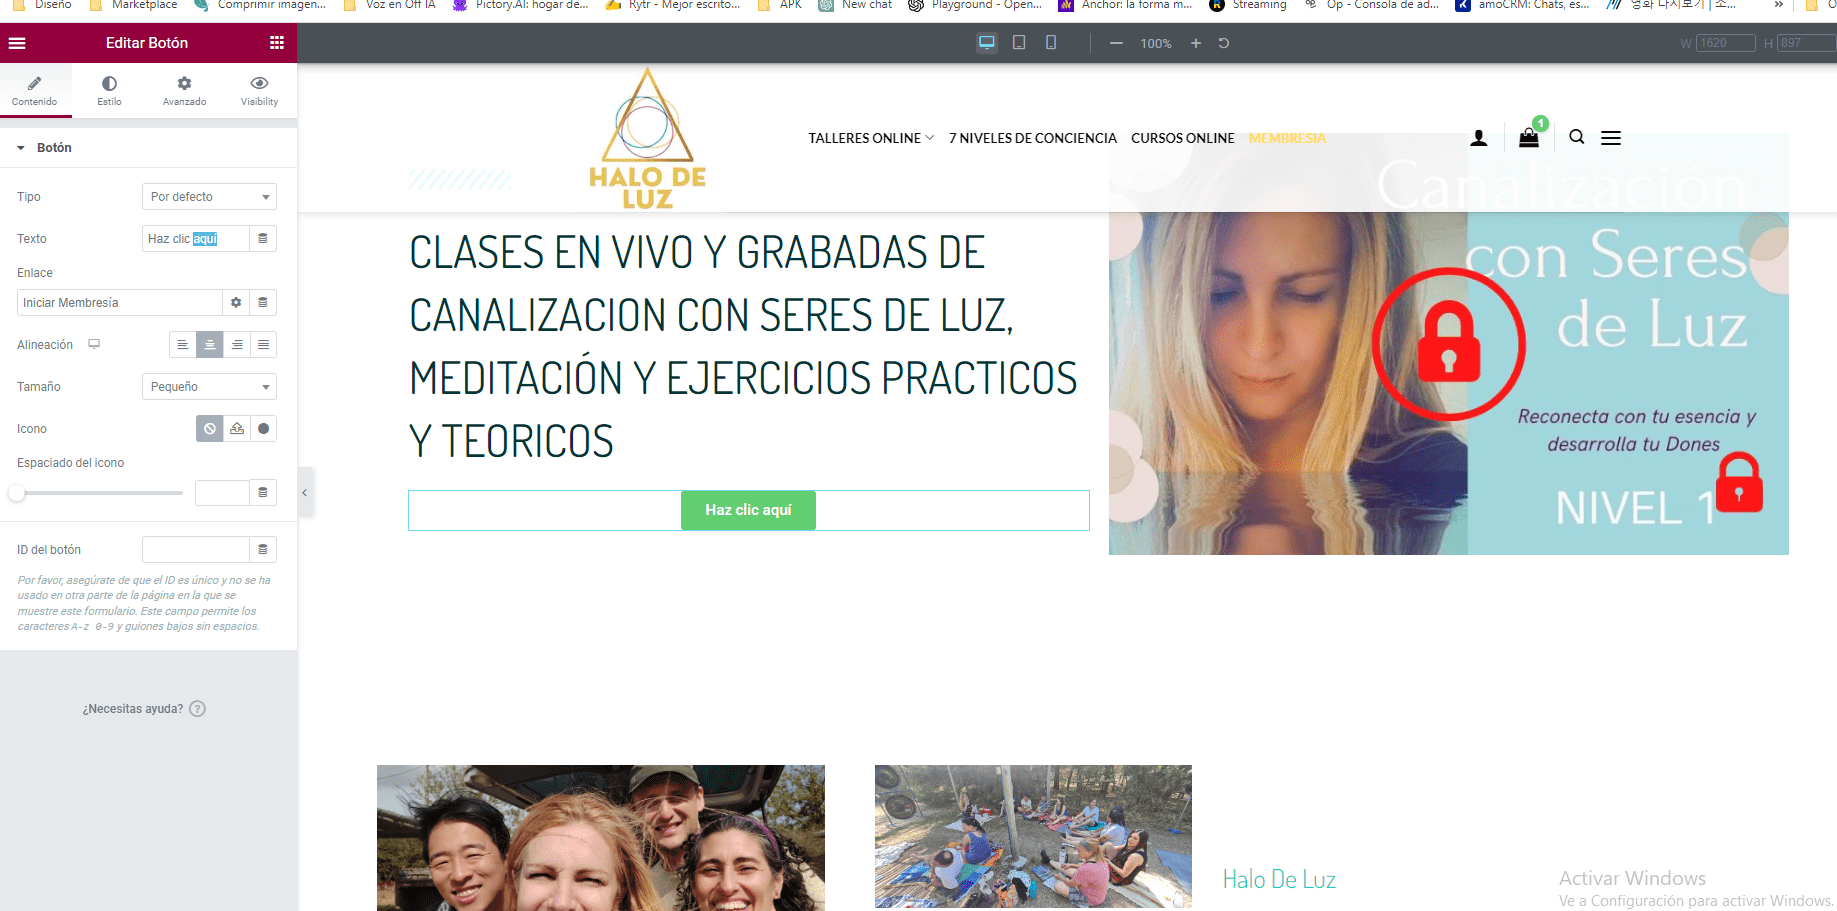The height and width of the screenshot is (911, 1837).
Task: Set button alignment to justified
Action: click(264, 345)
